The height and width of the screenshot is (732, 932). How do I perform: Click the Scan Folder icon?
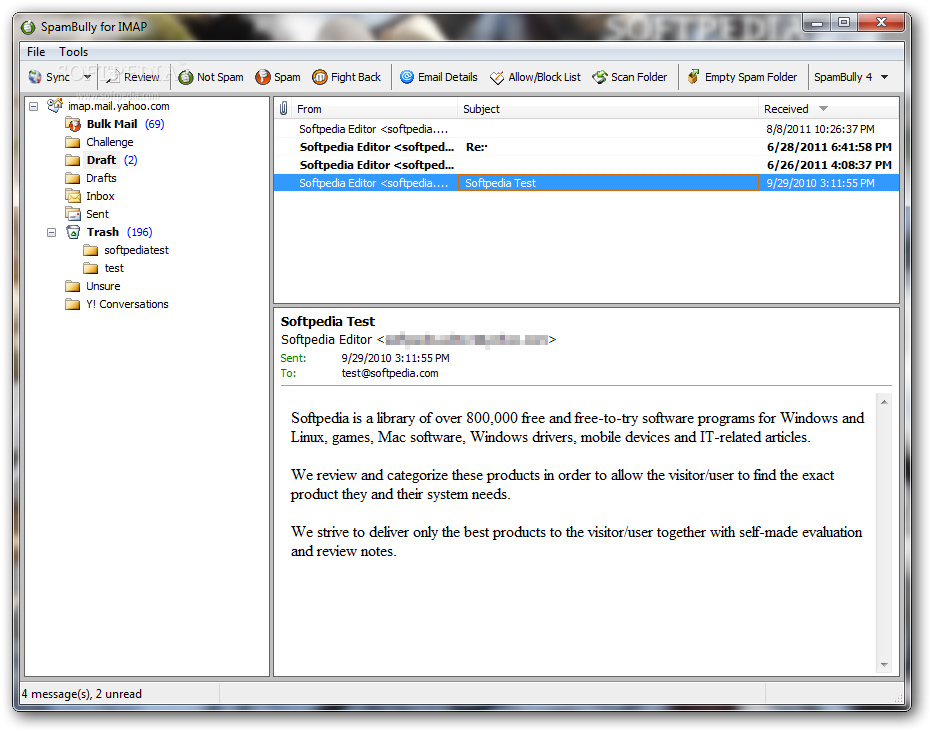click(x=600, y=77)
